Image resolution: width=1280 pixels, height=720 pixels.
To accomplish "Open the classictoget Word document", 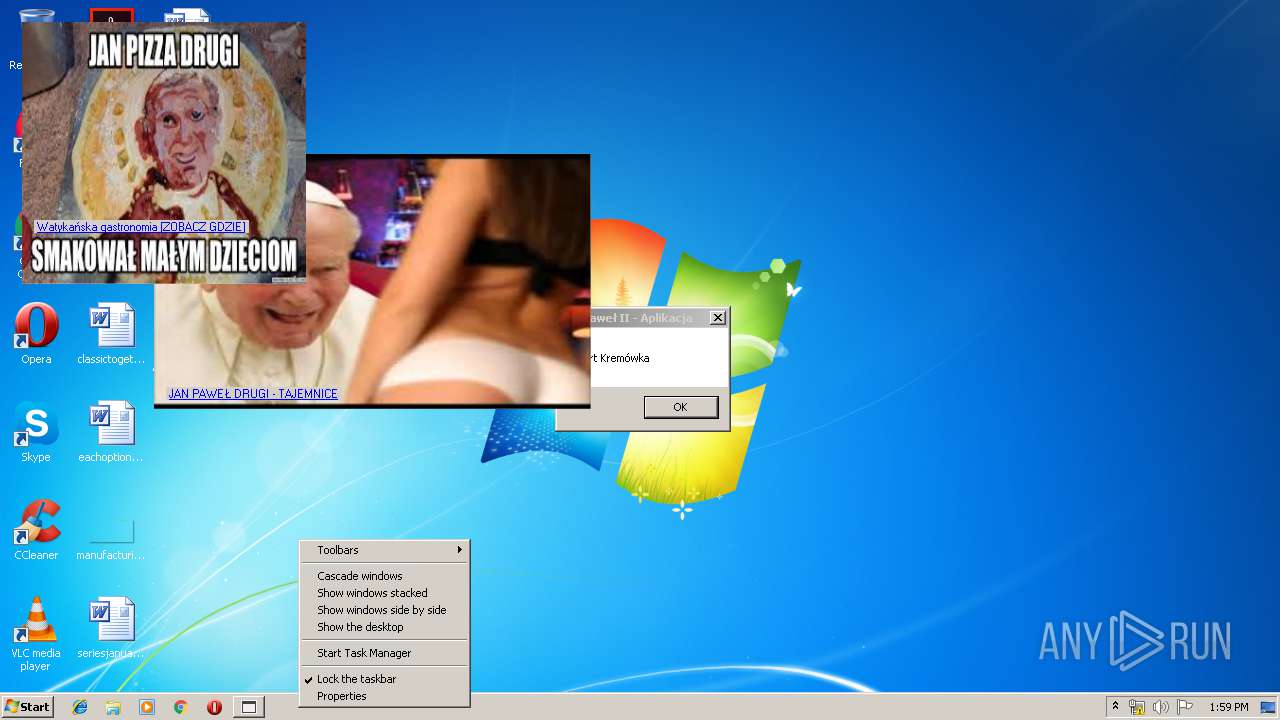I will click(x=111, y=335).
